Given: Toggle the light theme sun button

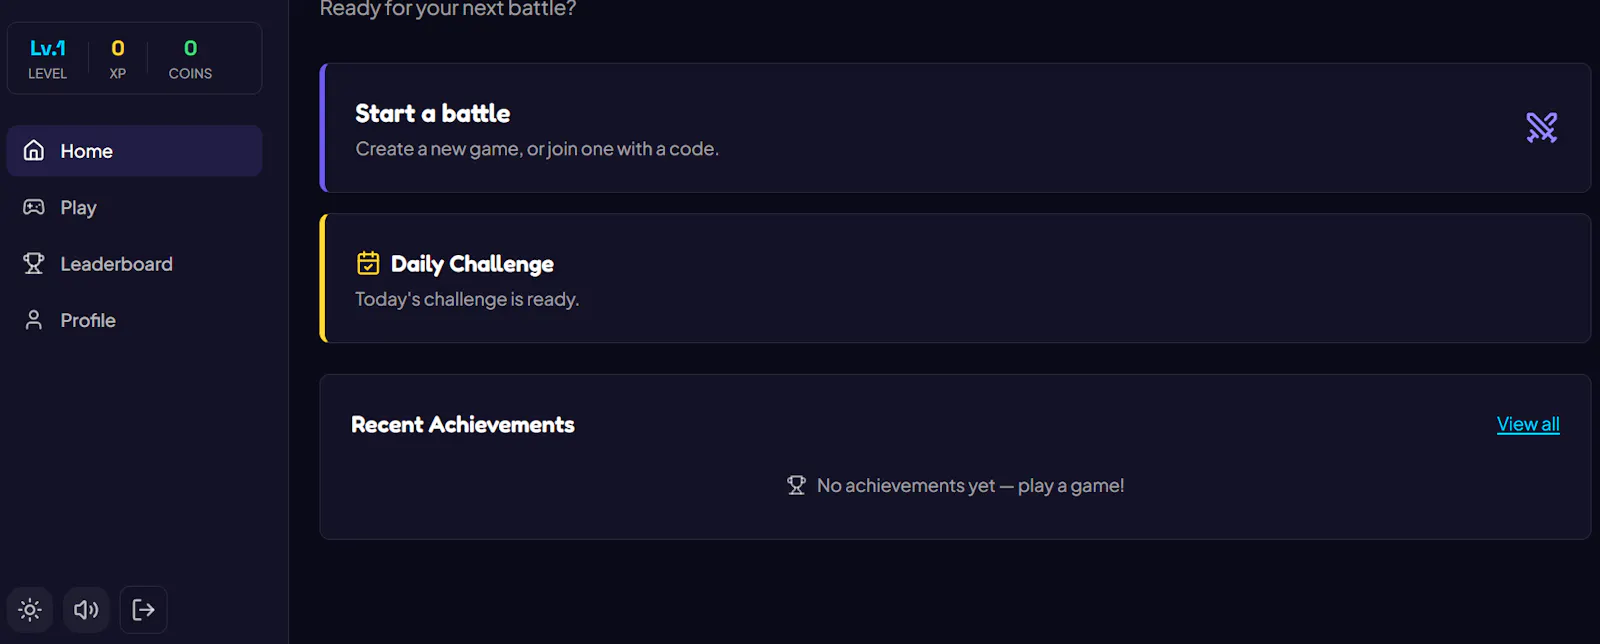Looking at the screenshot, I should click(x=30, y=610).
